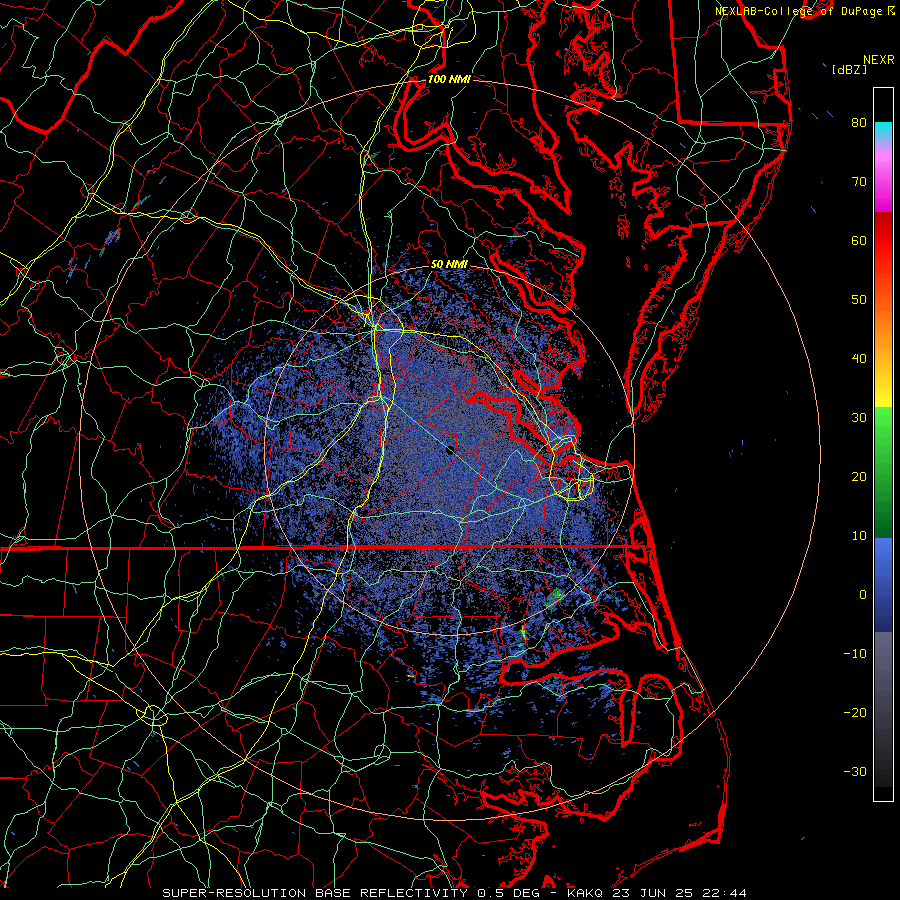
Task: Click the 30 dBZ scale value
Action: (859, 417)
